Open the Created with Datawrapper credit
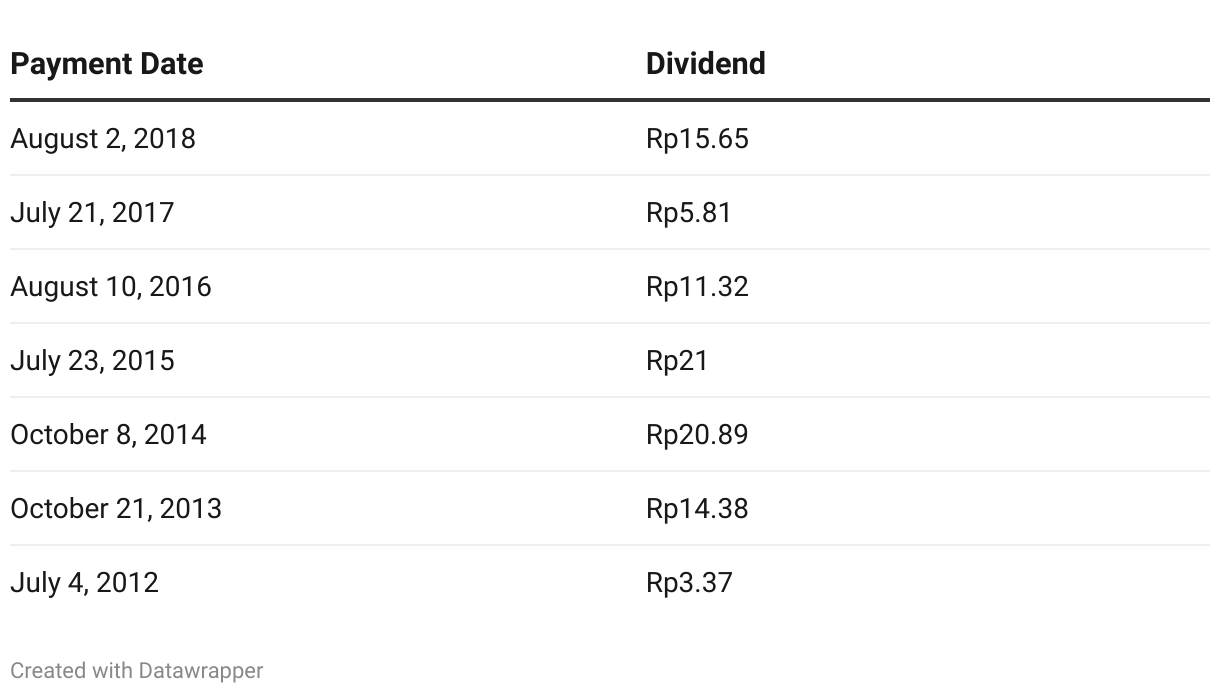The height and width of the screenshot is (694, 1220). [x=137, y=670]
